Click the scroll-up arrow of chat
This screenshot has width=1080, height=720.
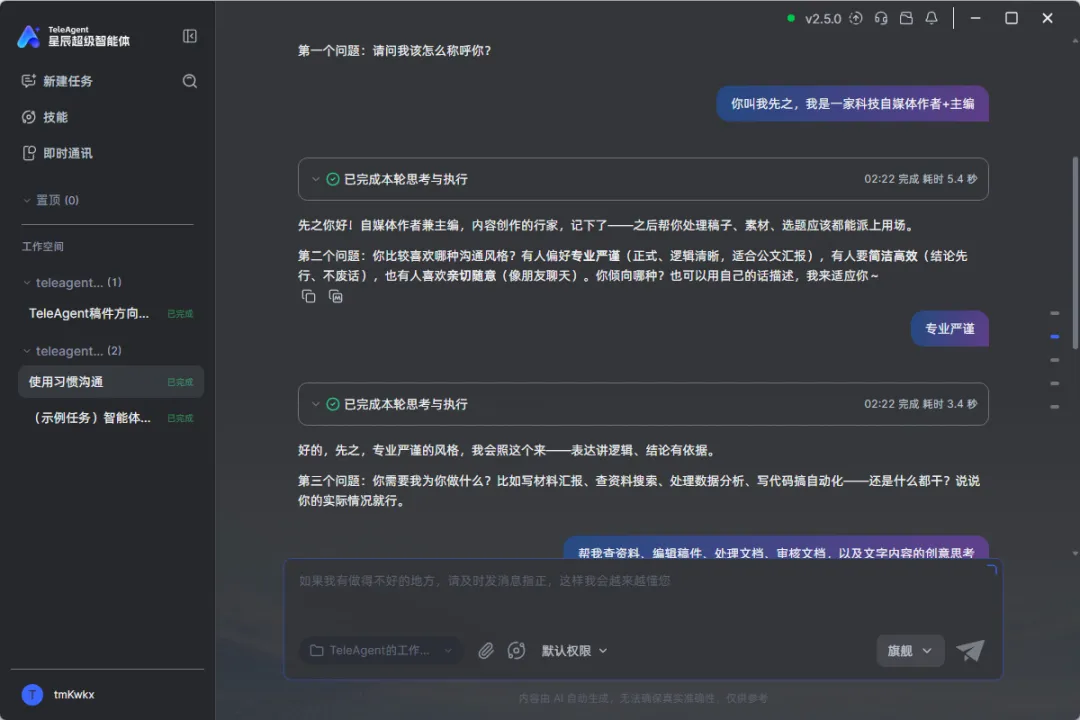(1076, 41)
